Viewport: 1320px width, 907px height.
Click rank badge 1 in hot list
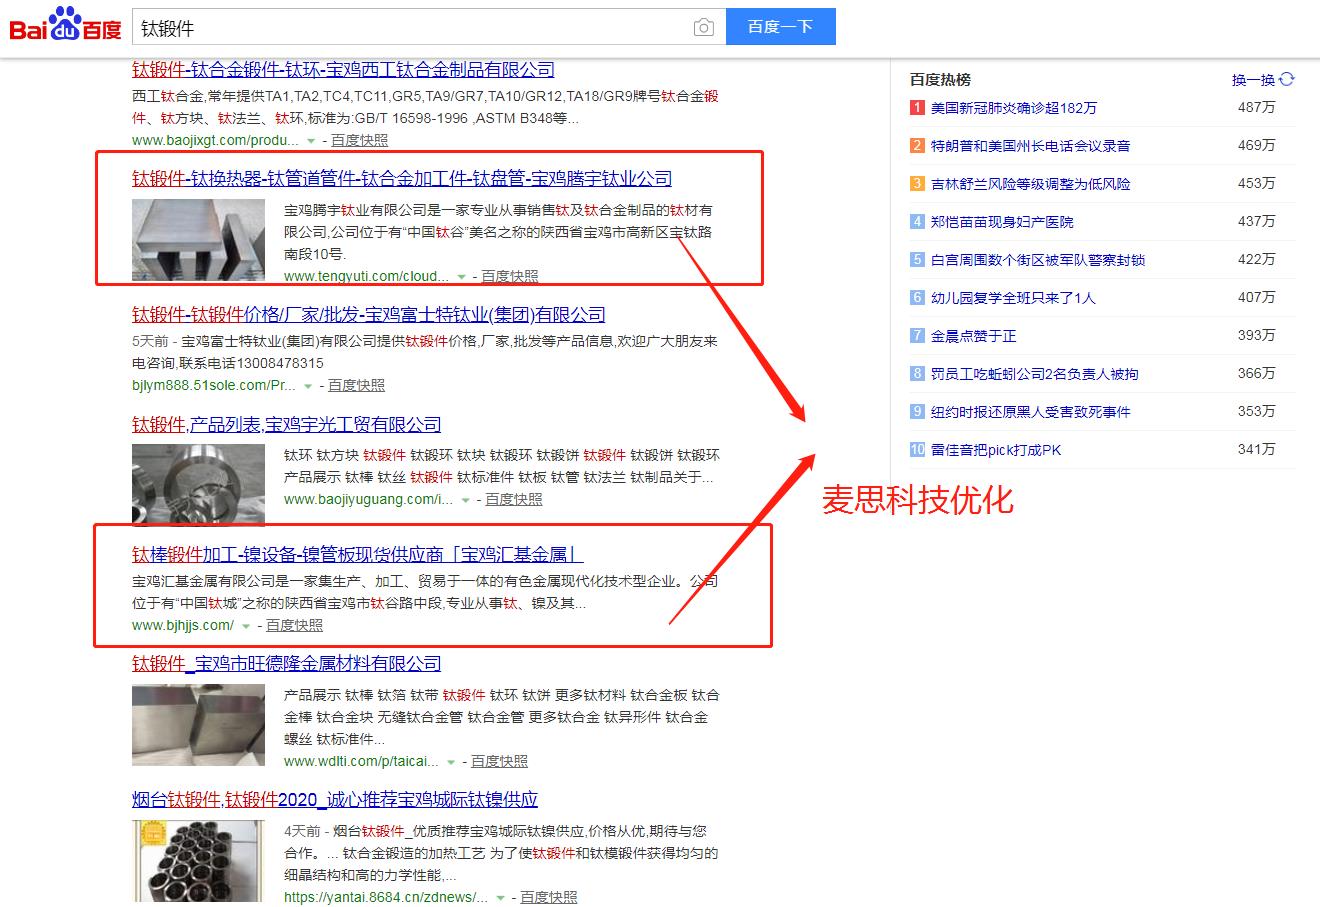click(x=917, y=108)
